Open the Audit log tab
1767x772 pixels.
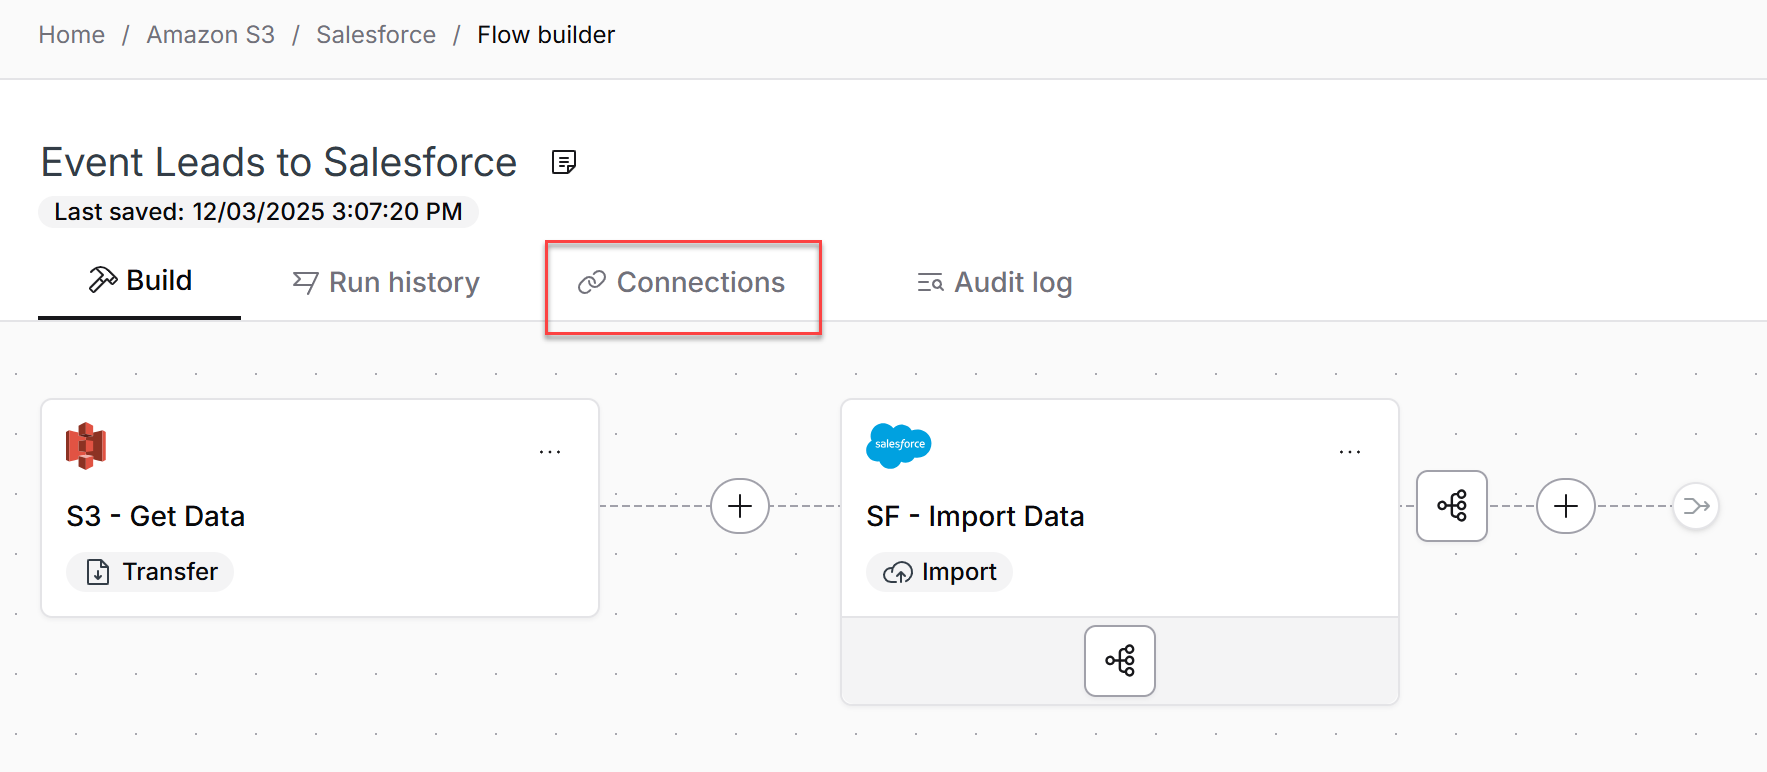click(x=994, y=283)
